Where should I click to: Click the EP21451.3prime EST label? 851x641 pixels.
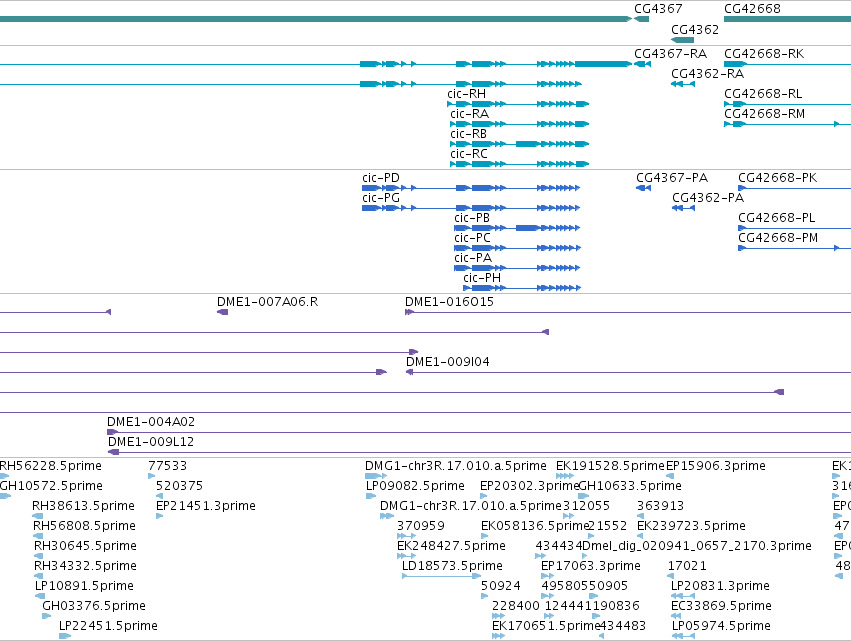point(206,506)
